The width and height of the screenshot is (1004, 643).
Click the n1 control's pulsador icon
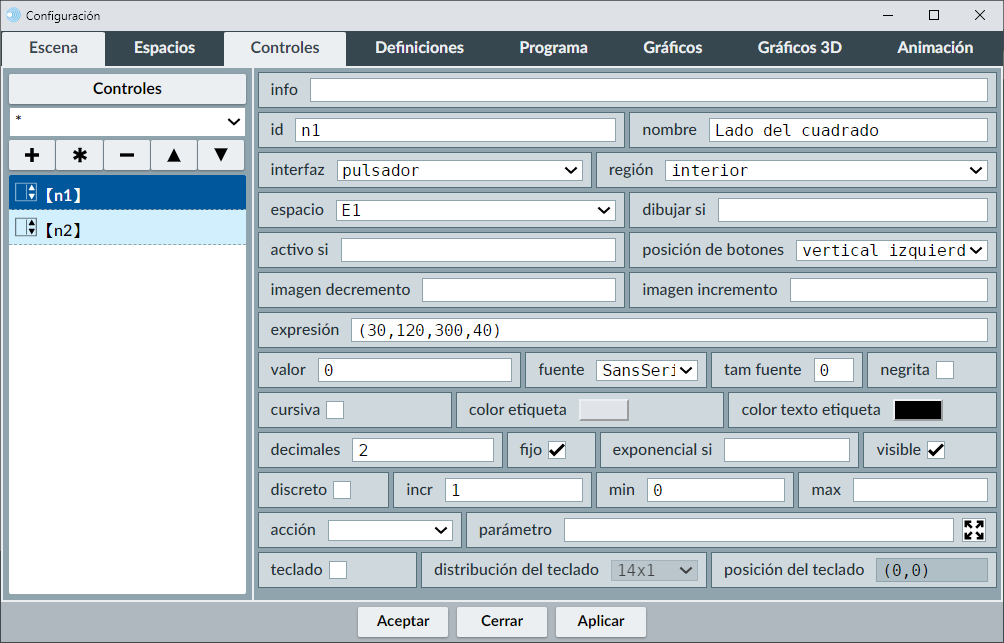point(26,193)
